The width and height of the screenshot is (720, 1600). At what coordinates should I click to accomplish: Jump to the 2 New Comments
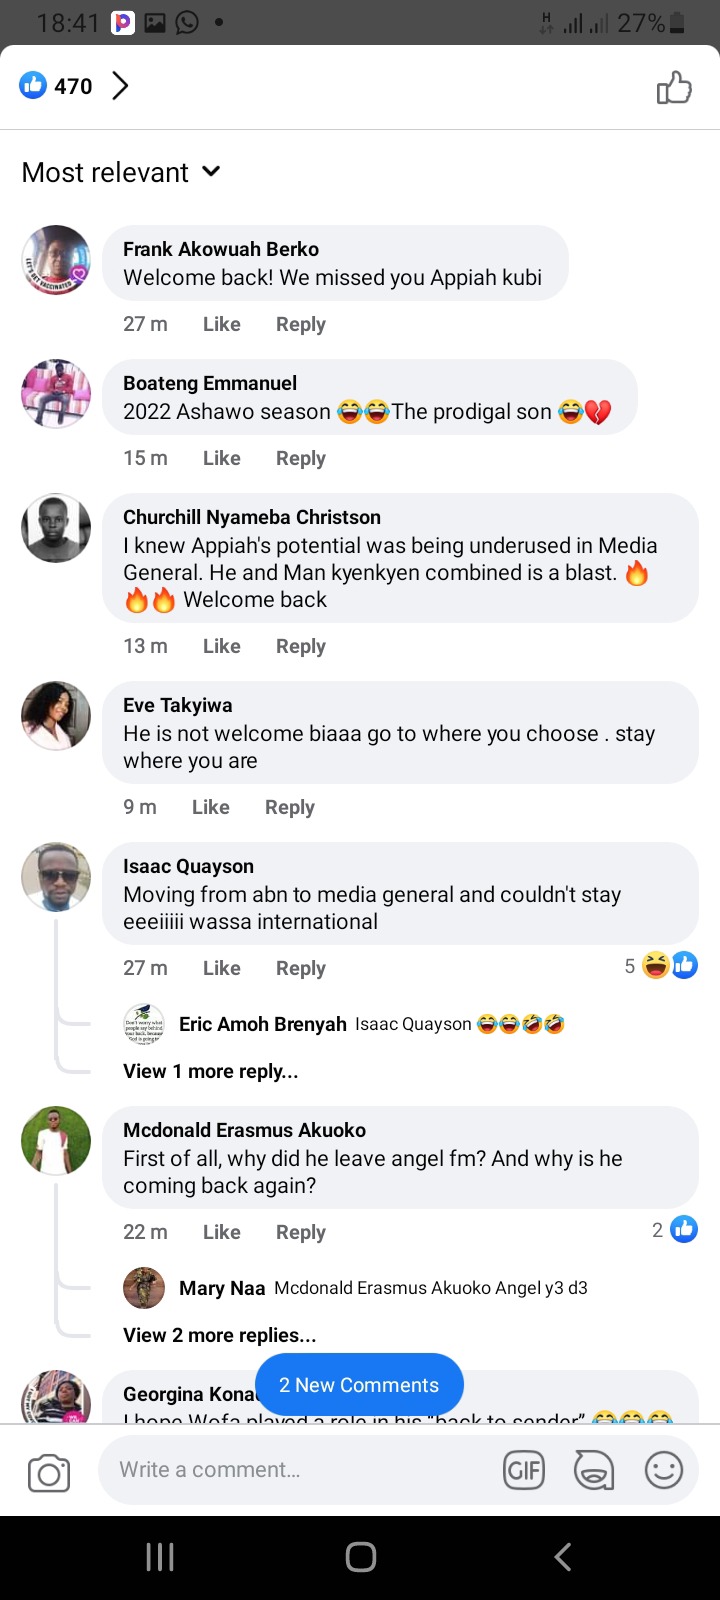click(x=359, y=1385)
